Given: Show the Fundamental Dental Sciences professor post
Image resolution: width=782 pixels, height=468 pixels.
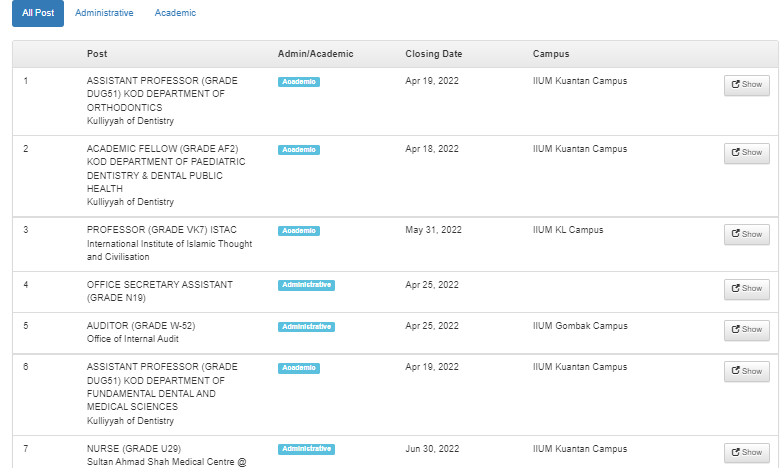Looking at the screenshot, I should (x=747, y=371).
